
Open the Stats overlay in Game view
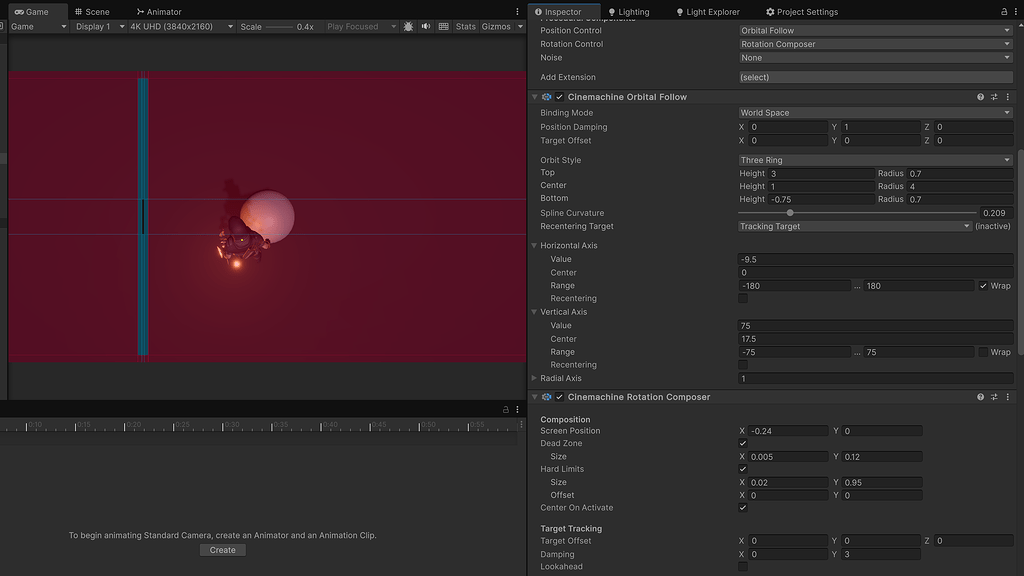(x=465, y=26)
